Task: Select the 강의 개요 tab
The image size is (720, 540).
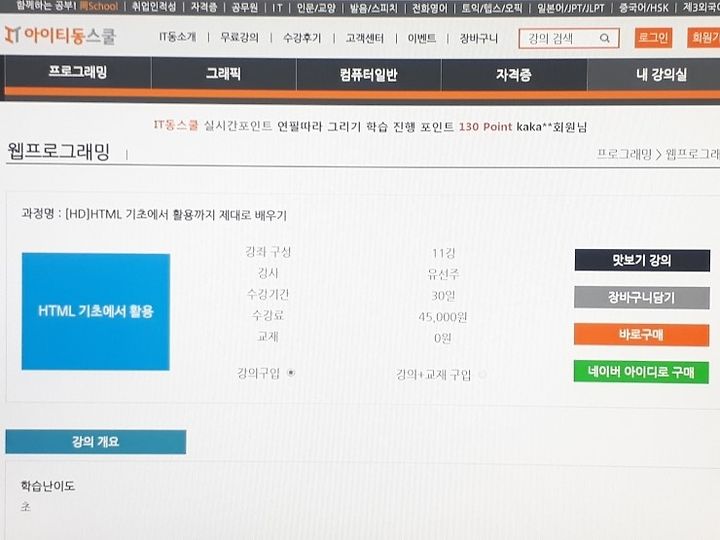Action: pyautogui.click(x=96, y=442)
